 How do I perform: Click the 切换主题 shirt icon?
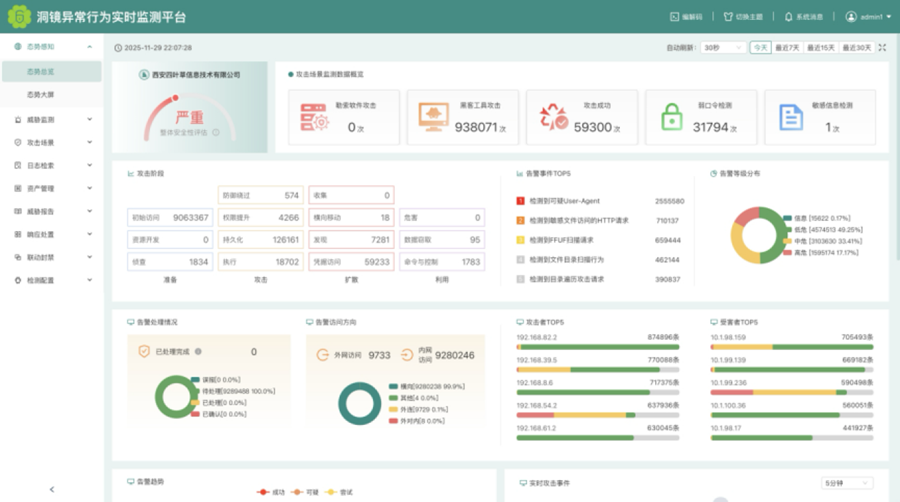(728, 17)
